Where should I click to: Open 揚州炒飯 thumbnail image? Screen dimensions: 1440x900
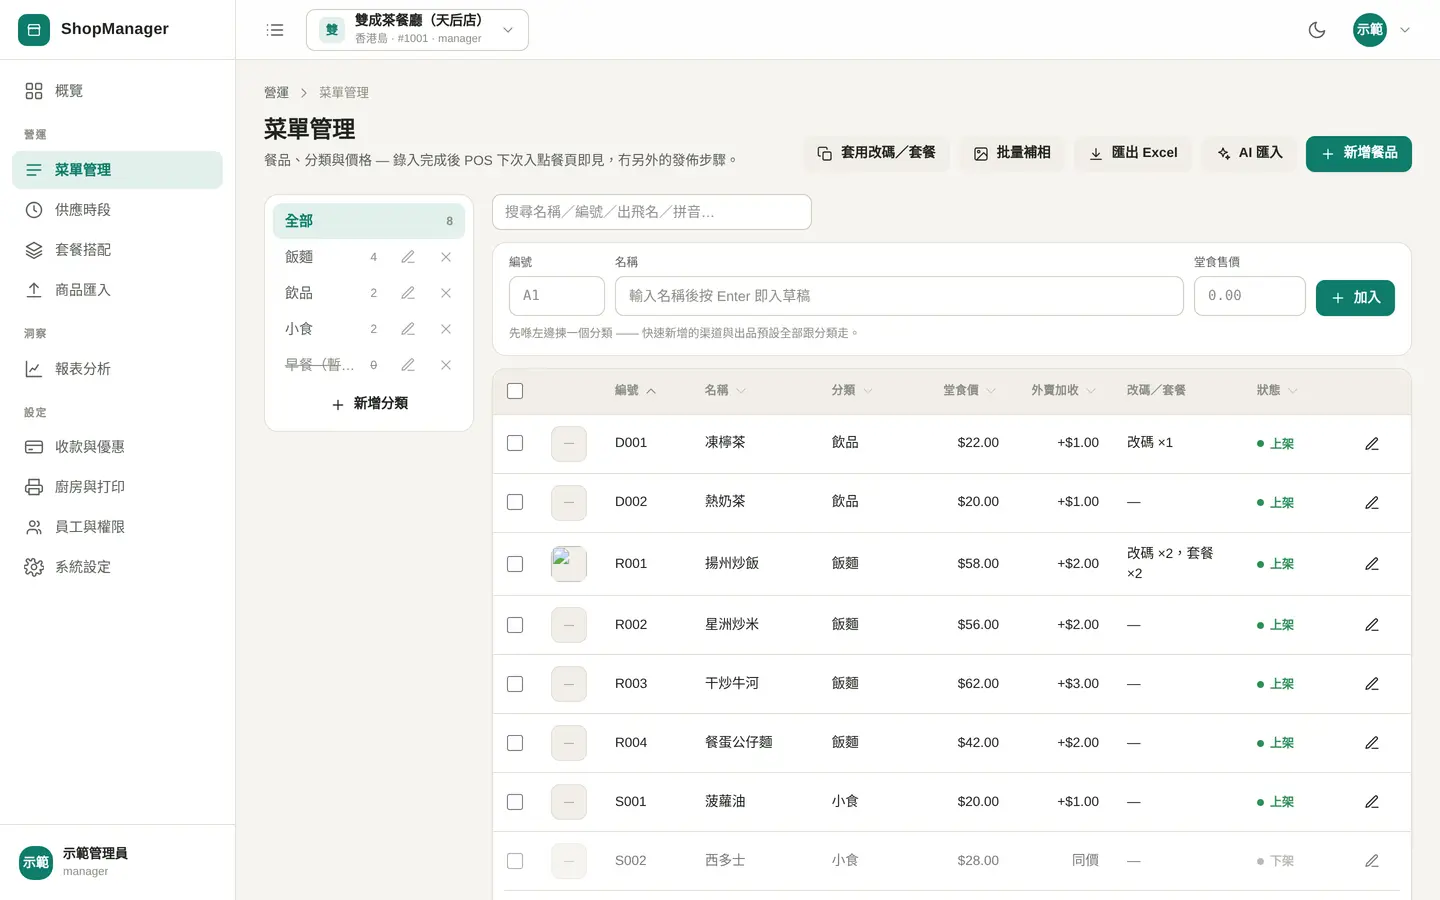pos(569,564)
